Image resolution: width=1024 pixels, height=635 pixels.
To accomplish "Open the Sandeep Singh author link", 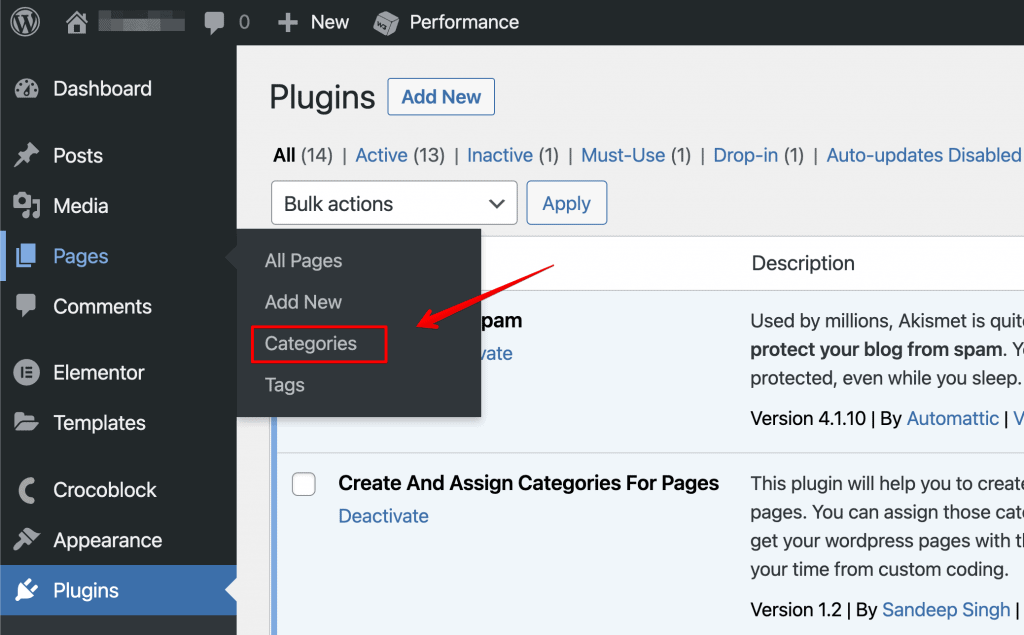I will coord(946,610).
